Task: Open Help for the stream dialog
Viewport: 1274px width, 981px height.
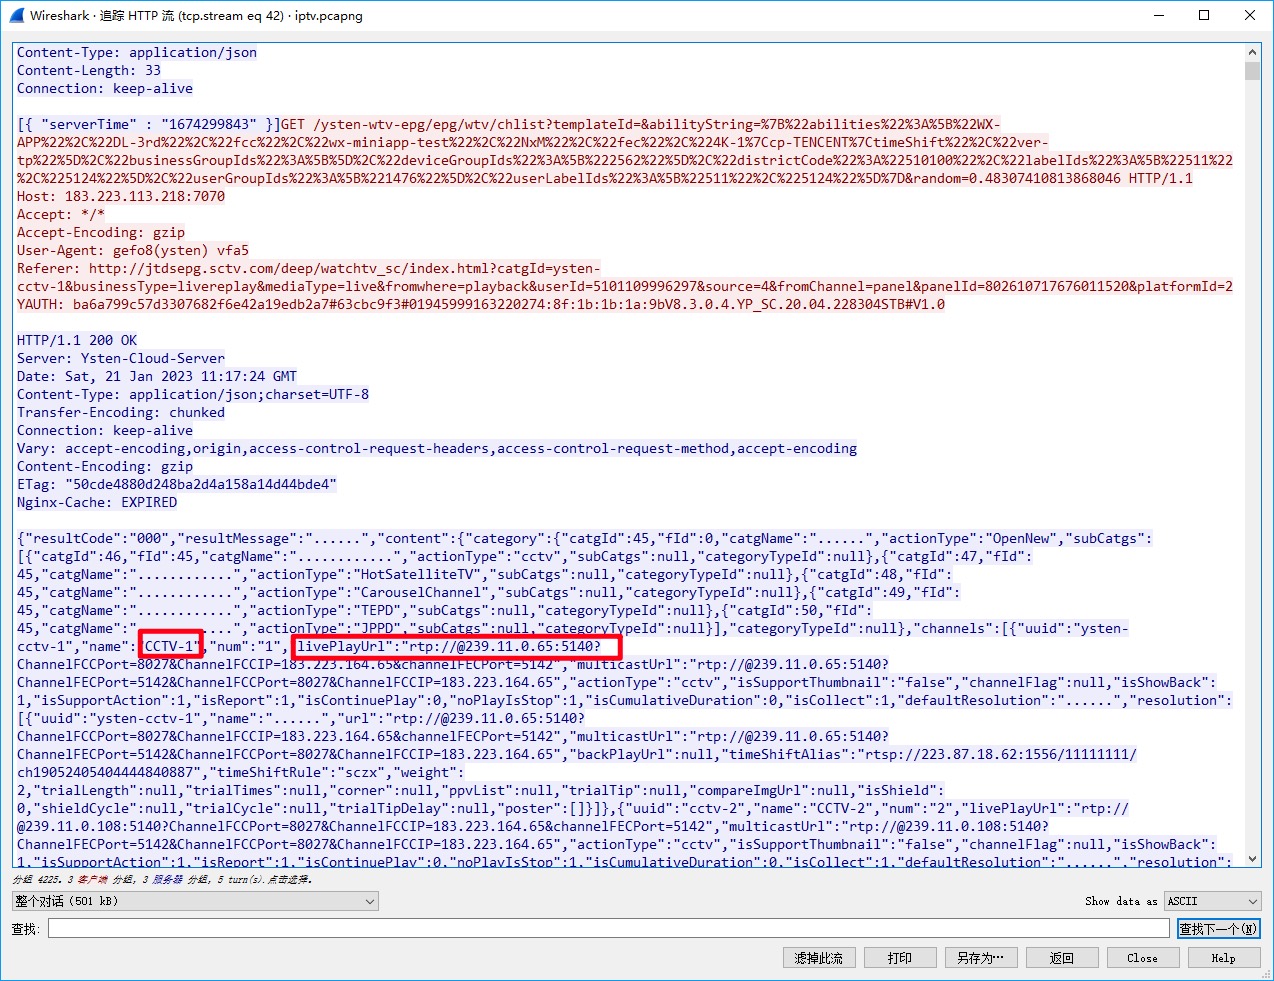Action: click(1224, 958)
